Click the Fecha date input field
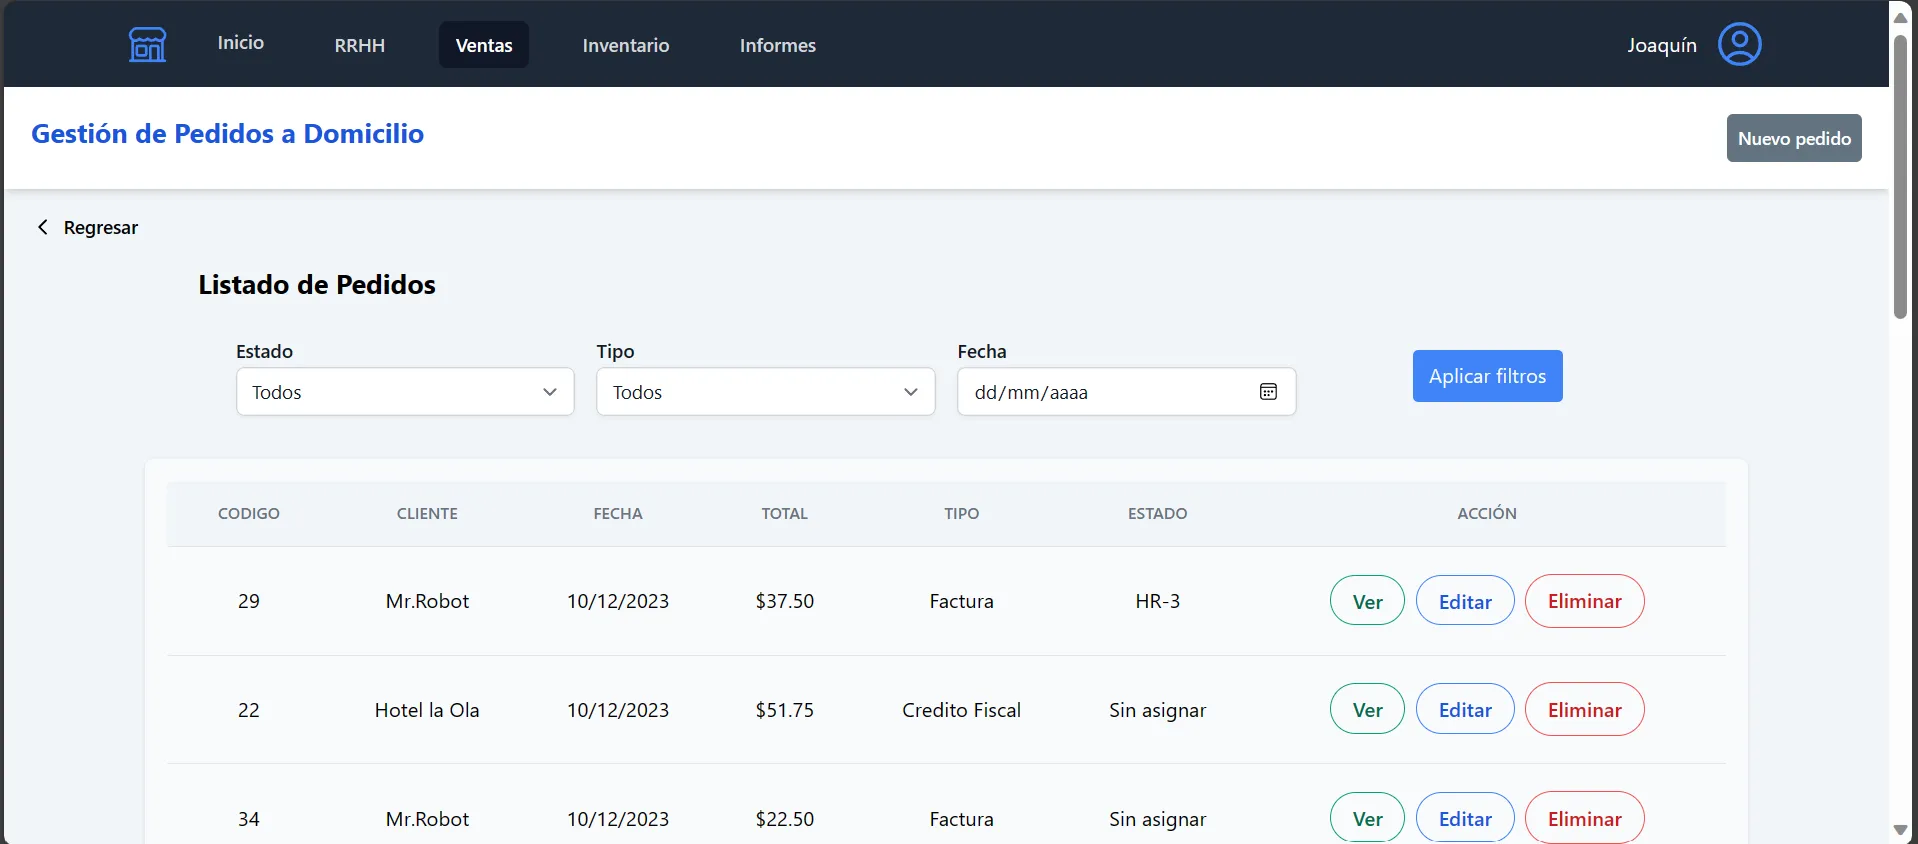The image size is (1918, 844). [x=1126, y=392]
